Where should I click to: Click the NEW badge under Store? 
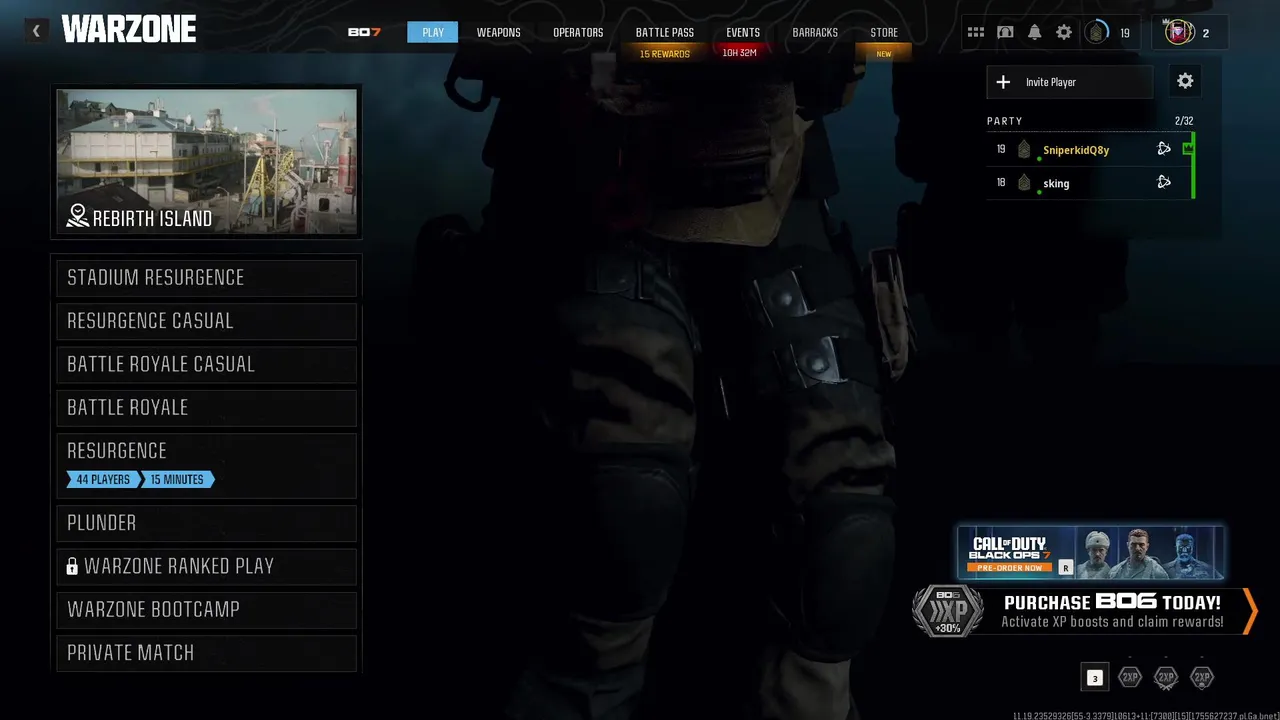tap(884, 54)
